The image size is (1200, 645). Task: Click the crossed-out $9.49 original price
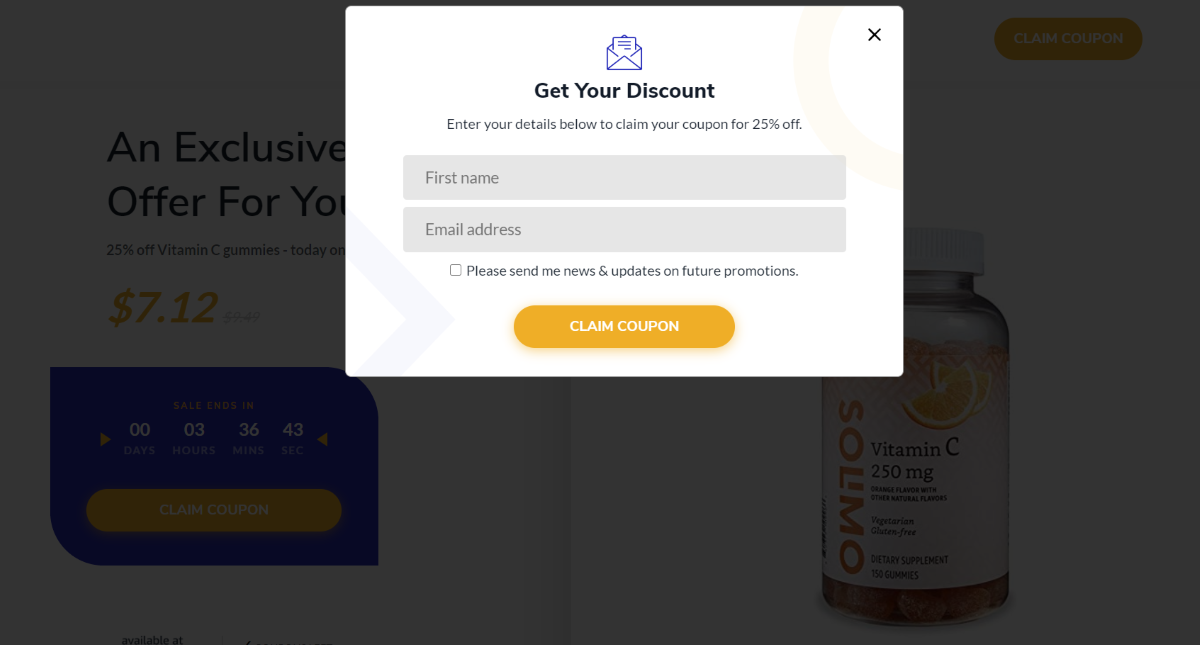pos(241,316)
